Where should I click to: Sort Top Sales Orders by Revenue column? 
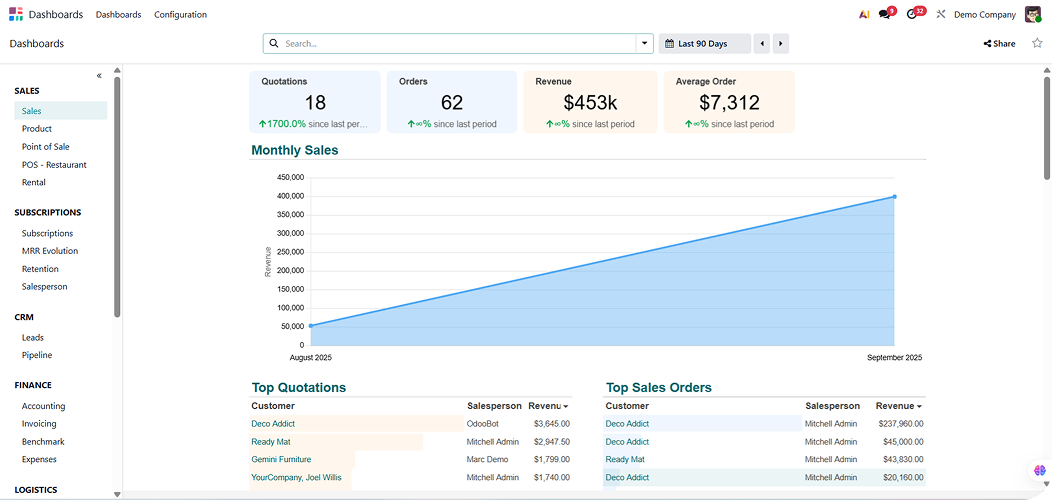coord(898,406)
